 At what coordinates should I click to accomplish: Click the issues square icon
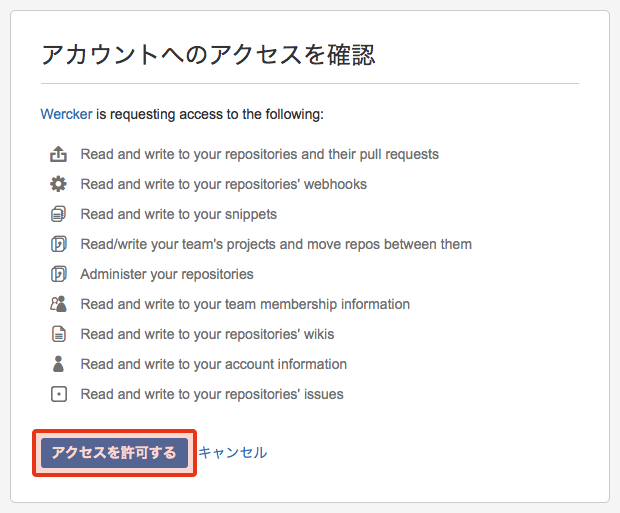pyautogui.click(x=58, y=394)
